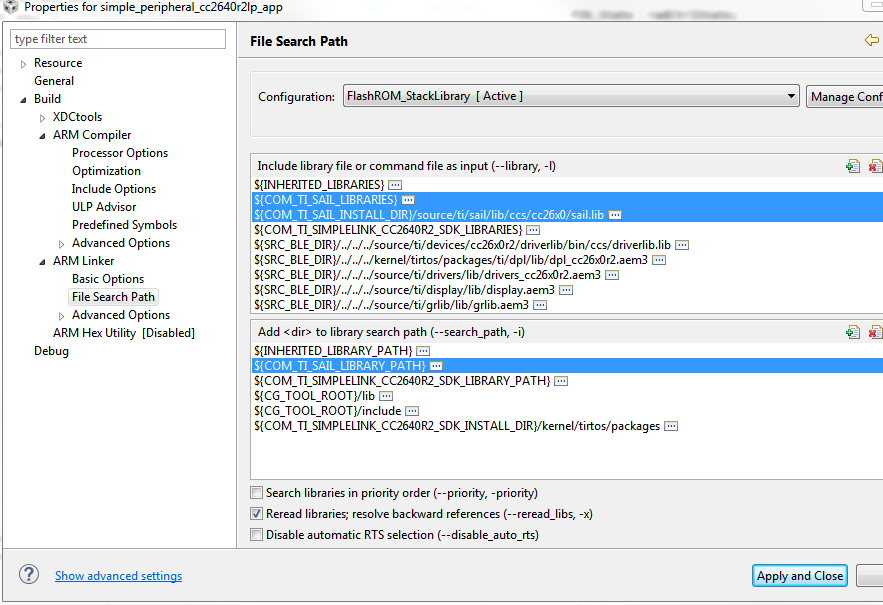The width and height of the screenshot is (883, 605).
Task: Enable Disable automatic RTS selection checkbox
Action: 256,535
